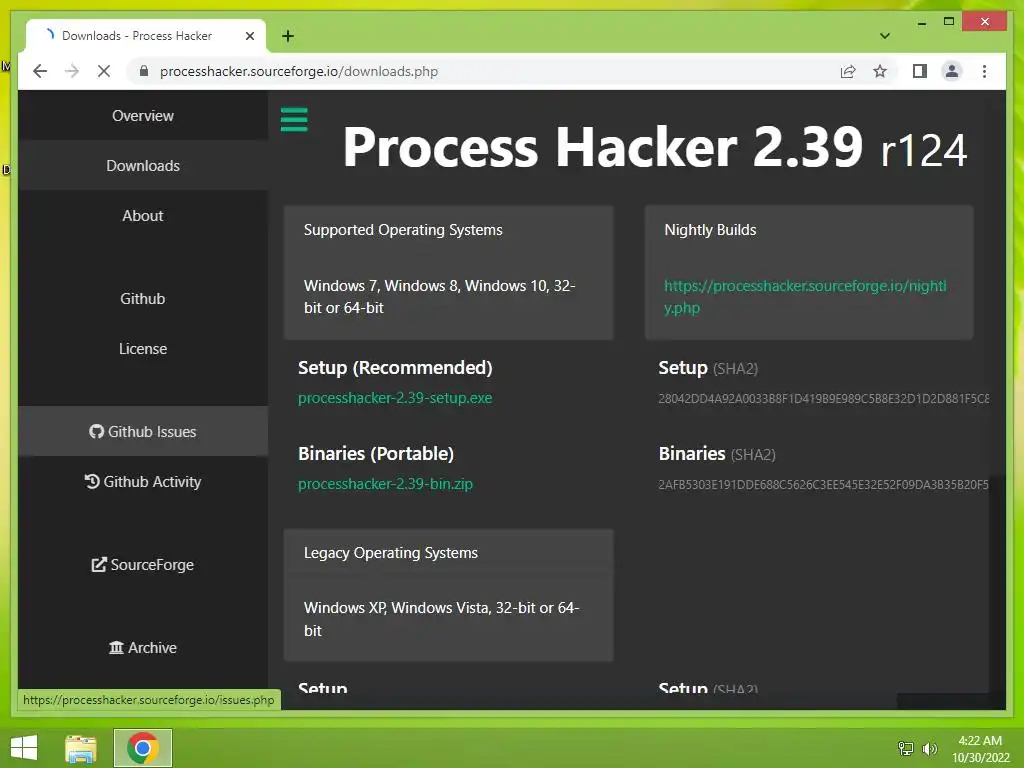Click the Supported Operating Systems card title

tap(403, 230)
